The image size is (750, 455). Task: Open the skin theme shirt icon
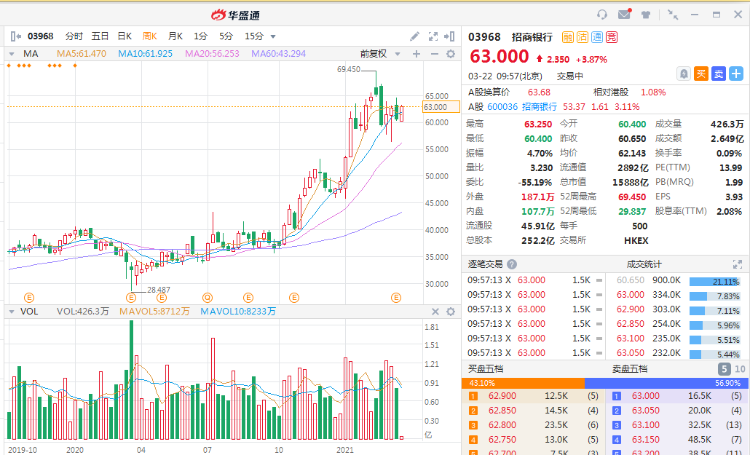tap(647, 14)
